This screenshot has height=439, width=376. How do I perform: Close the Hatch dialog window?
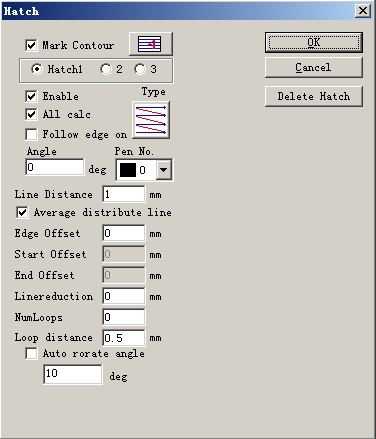click(363, 11)
